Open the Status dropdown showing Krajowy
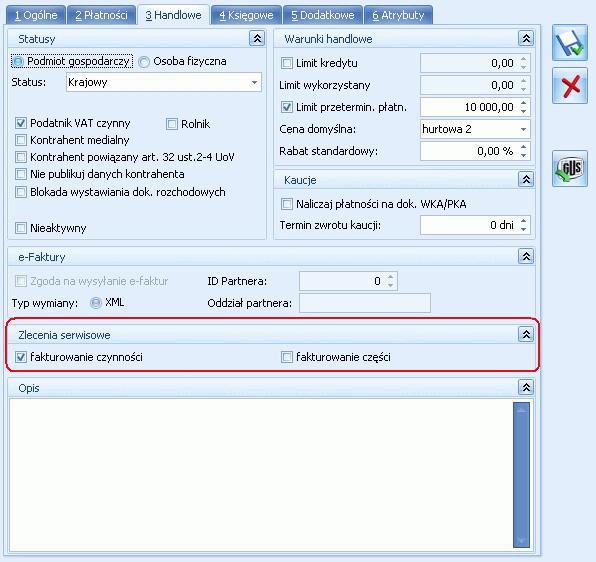Viewport: 596px width, 562px height. click(x=164, y=82)
